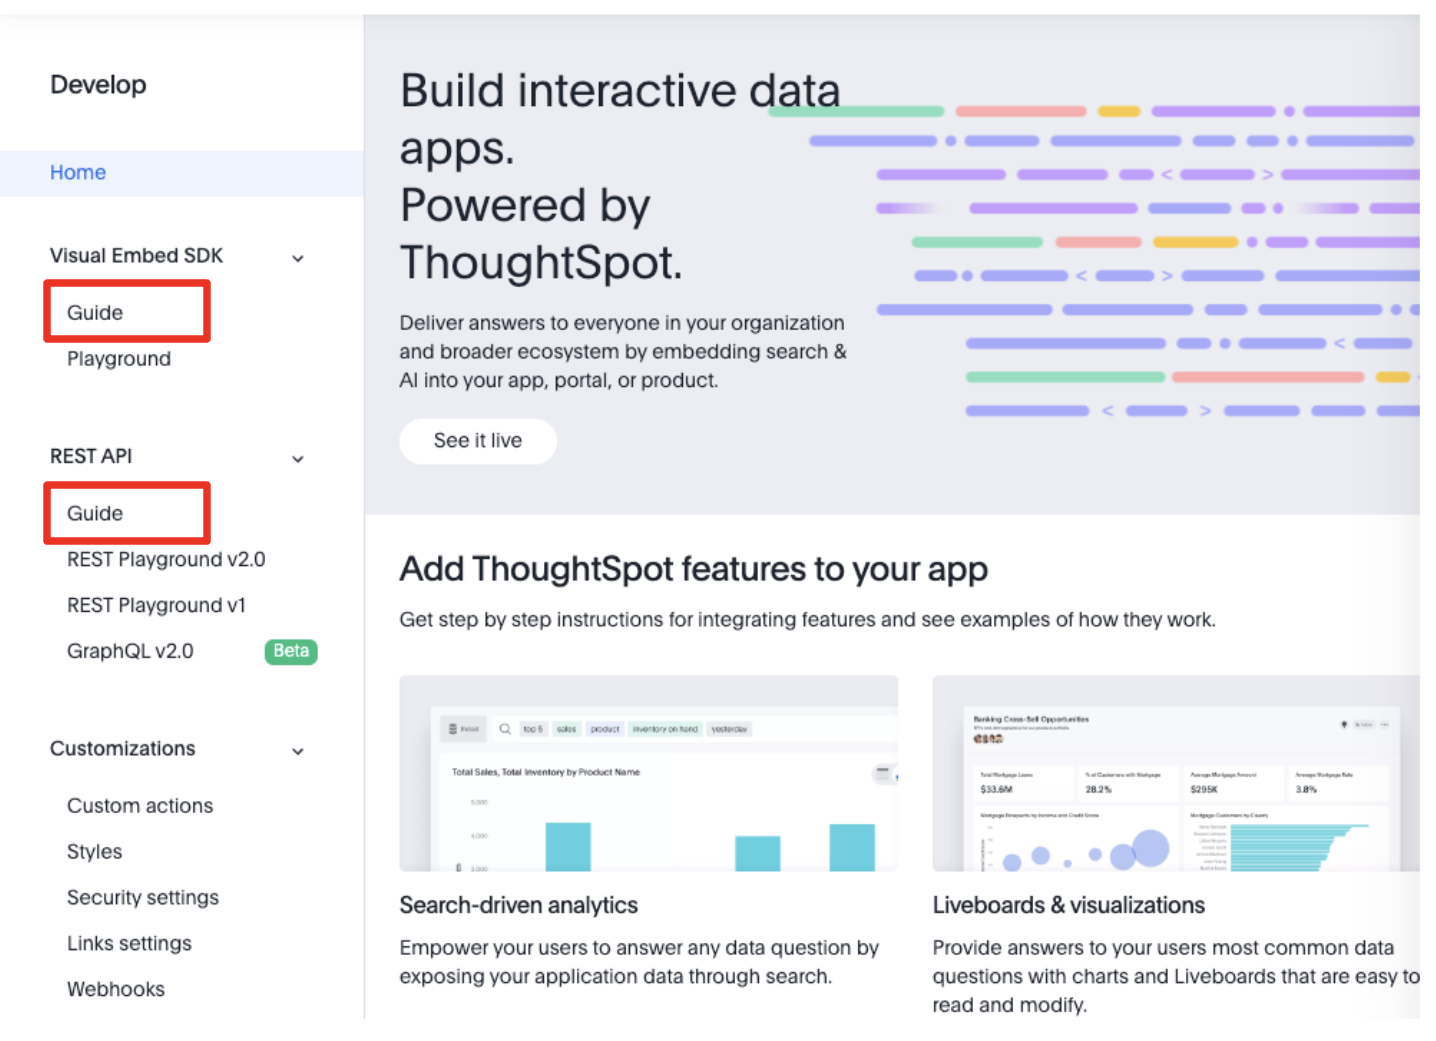Select GraphQL v2.0 in the sidebar
This screenshot has height=1041, width=1436.
130,651
